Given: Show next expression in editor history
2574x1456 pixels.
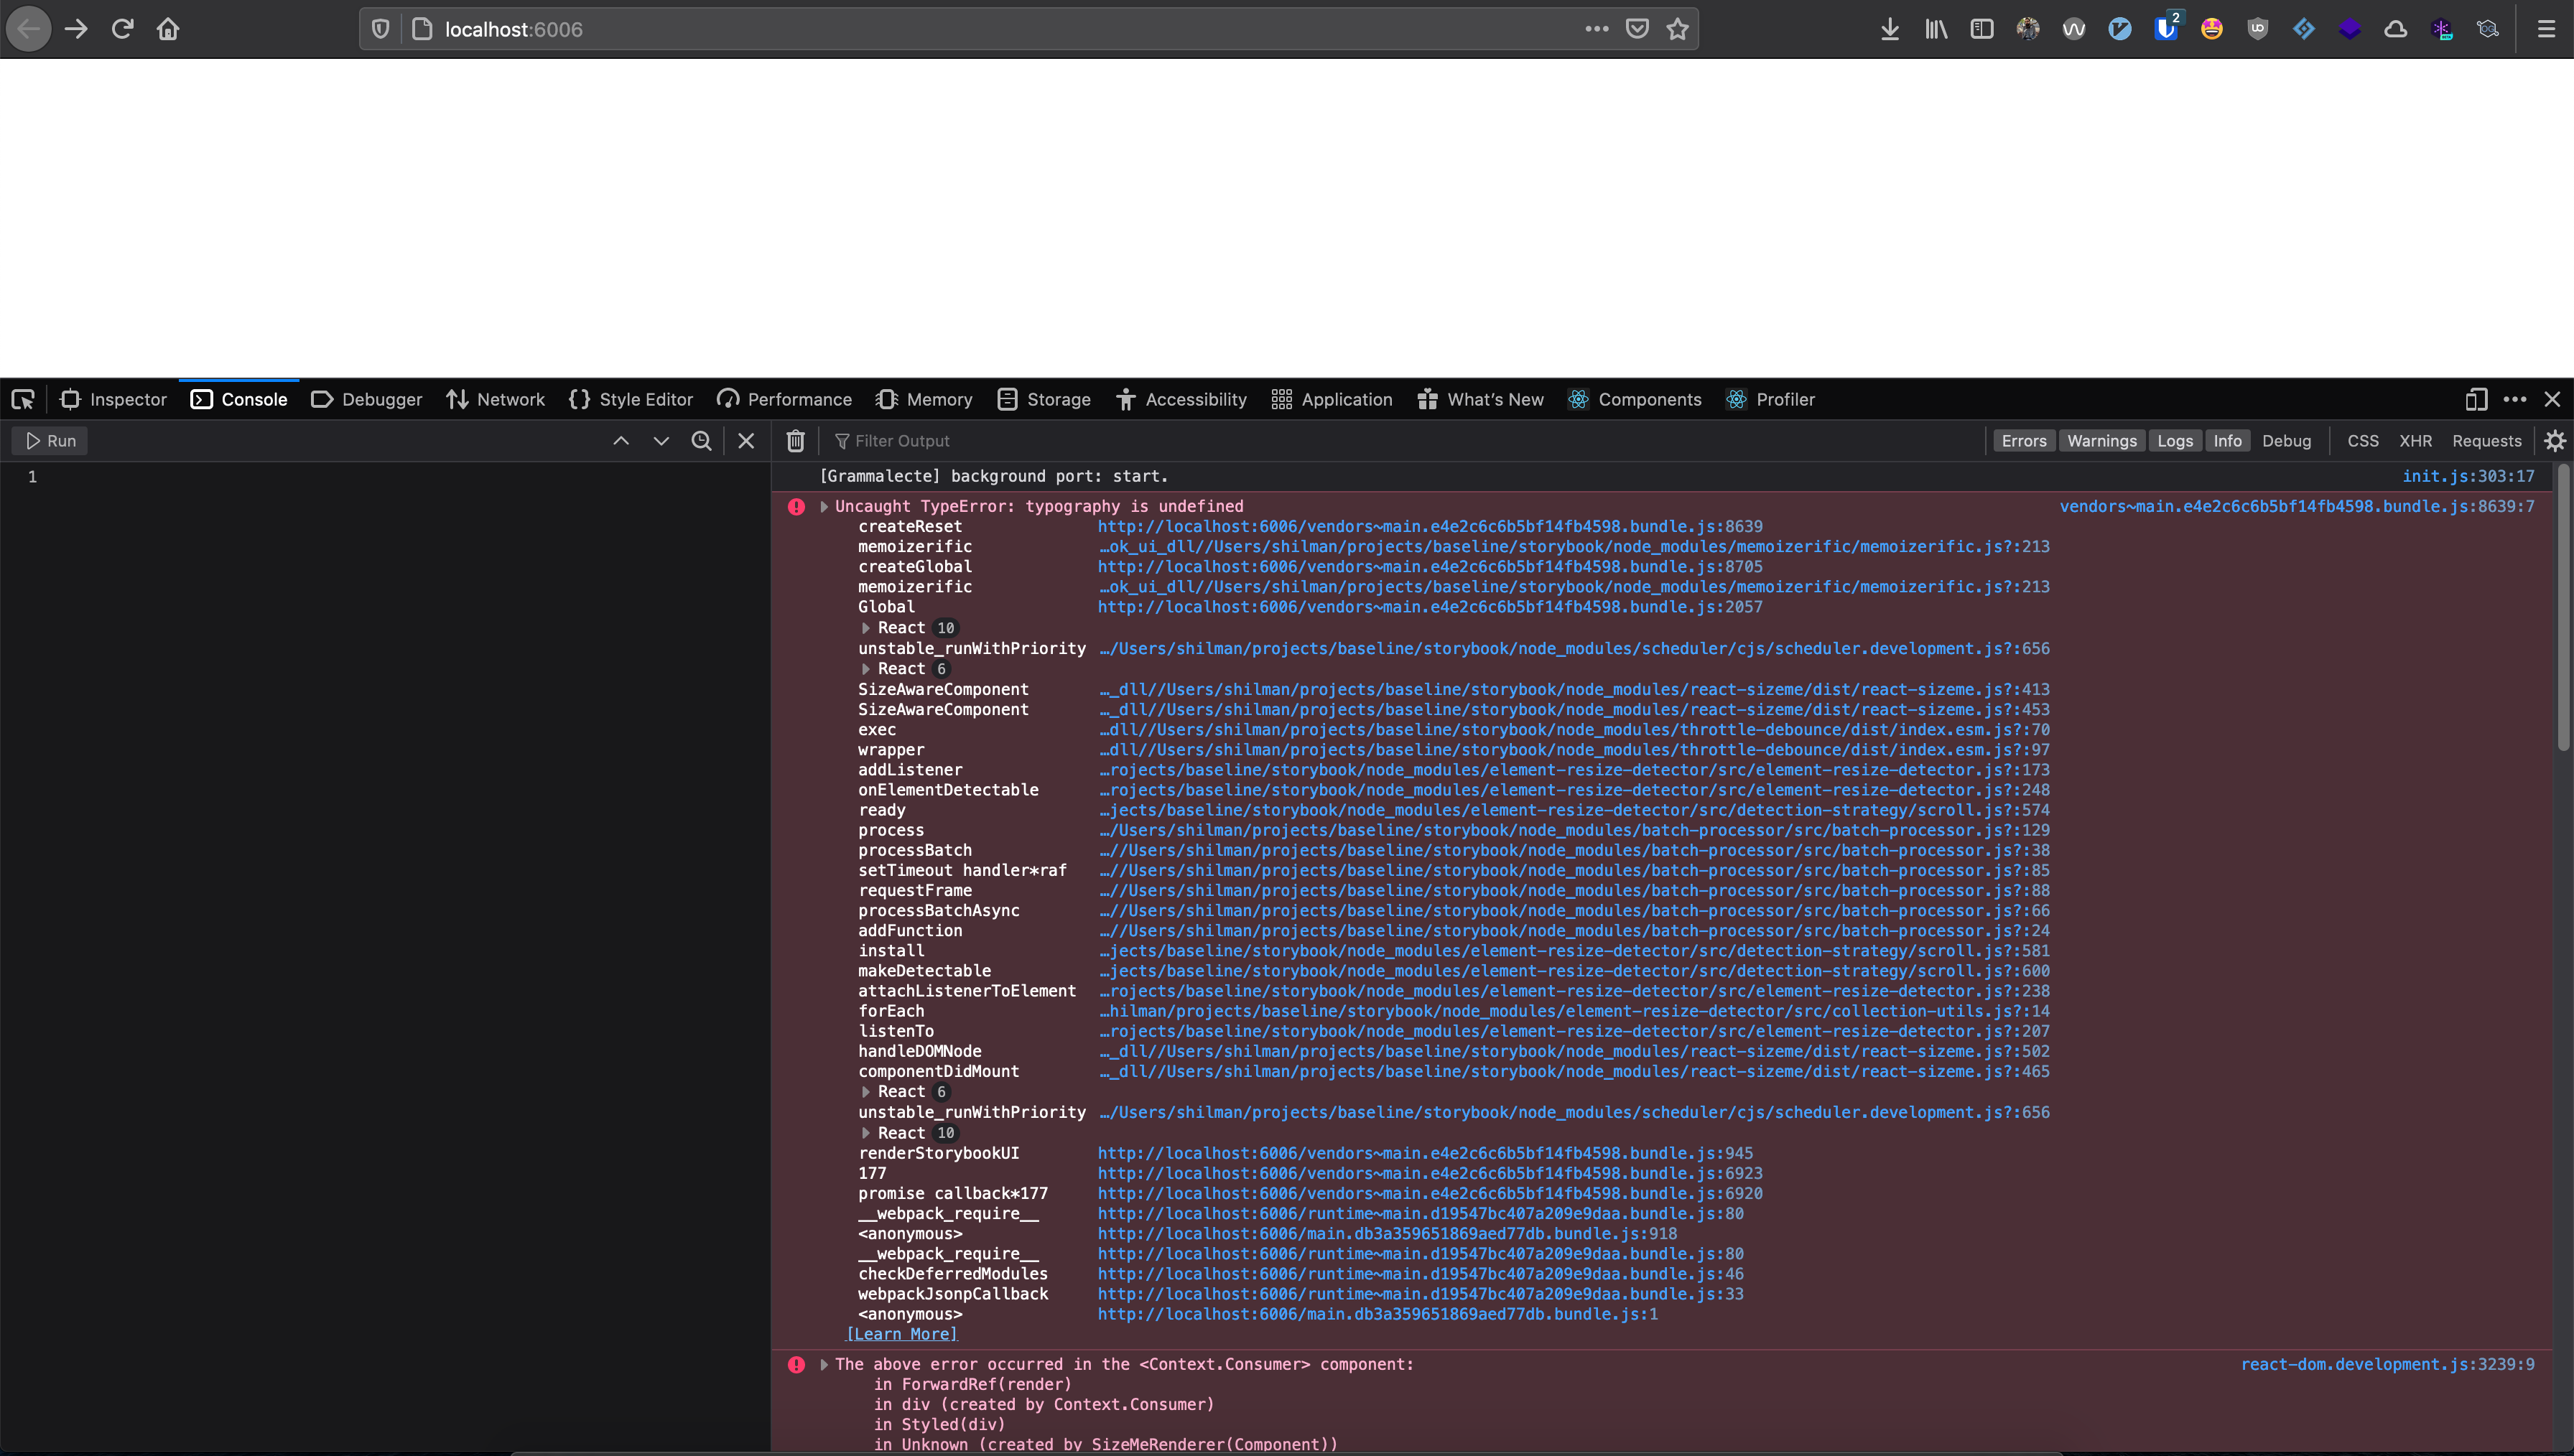Looking at the screenshot, I should pos(661,441).
